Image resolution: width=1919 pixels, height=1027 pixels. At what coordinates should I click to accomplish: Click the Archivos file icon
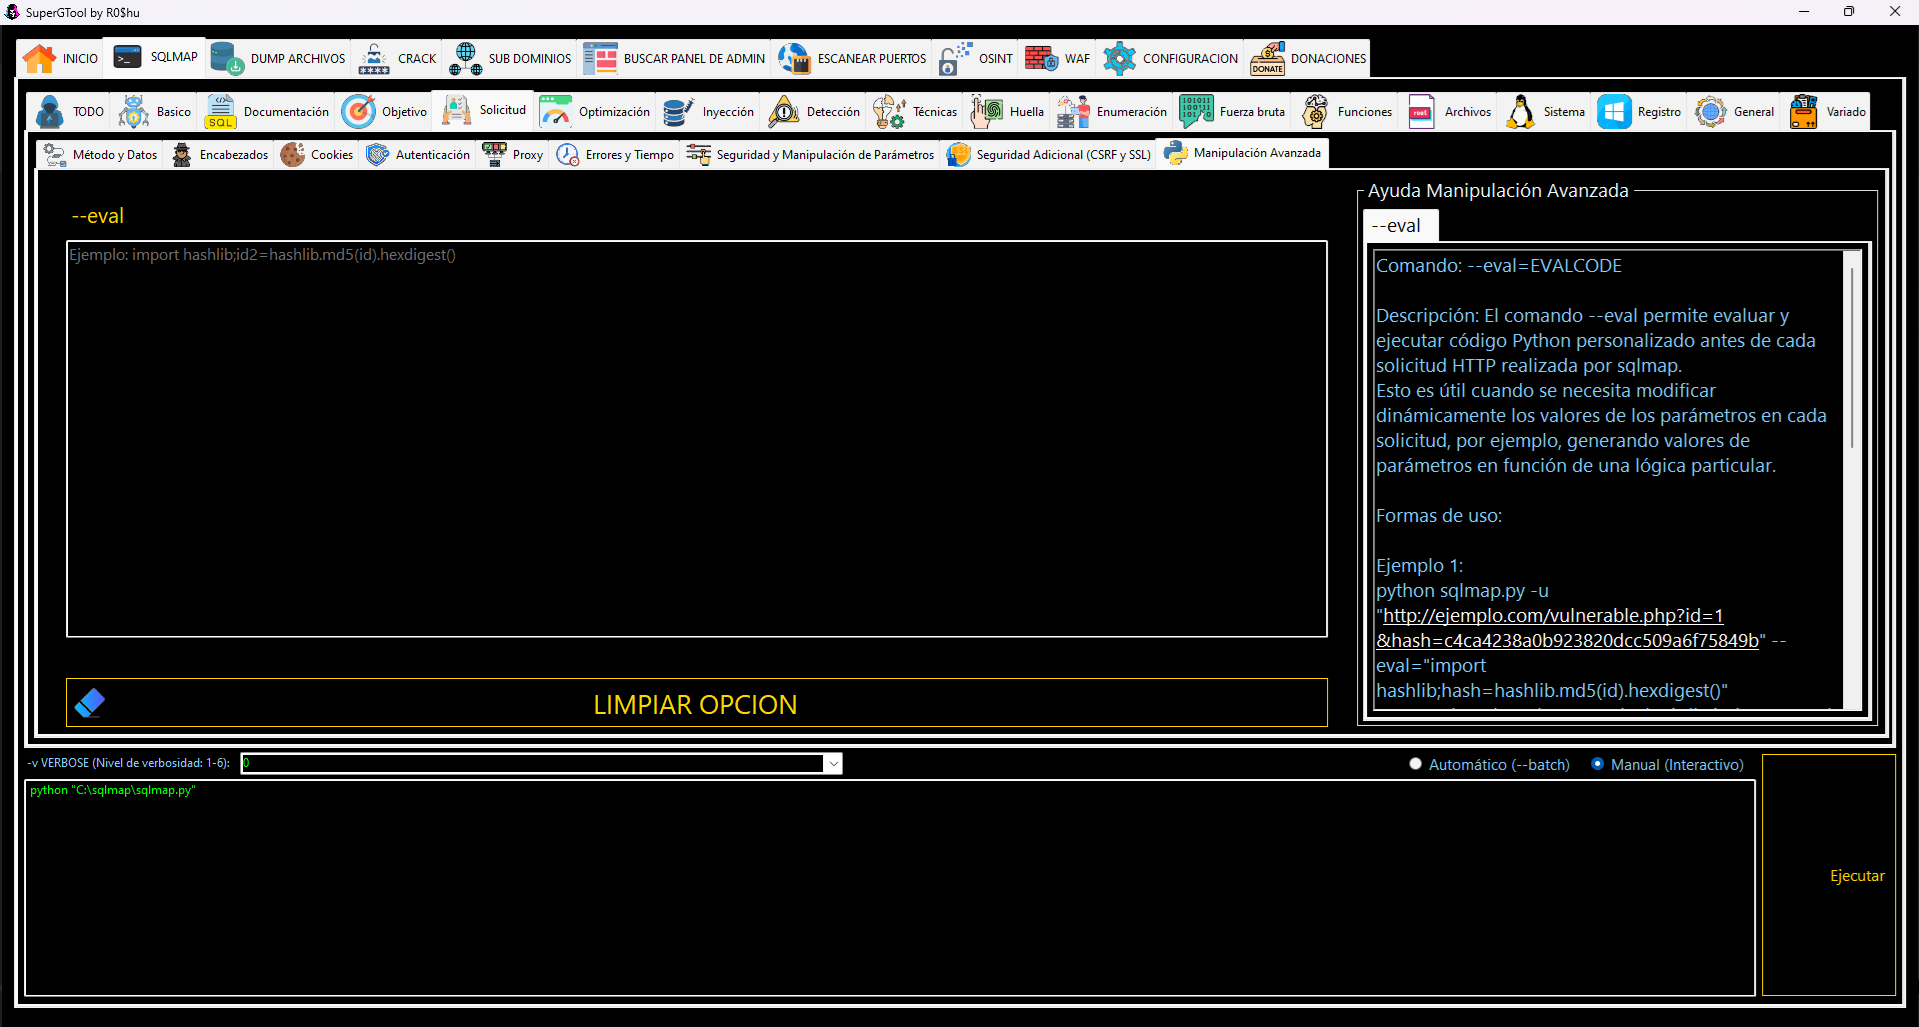1421,112
